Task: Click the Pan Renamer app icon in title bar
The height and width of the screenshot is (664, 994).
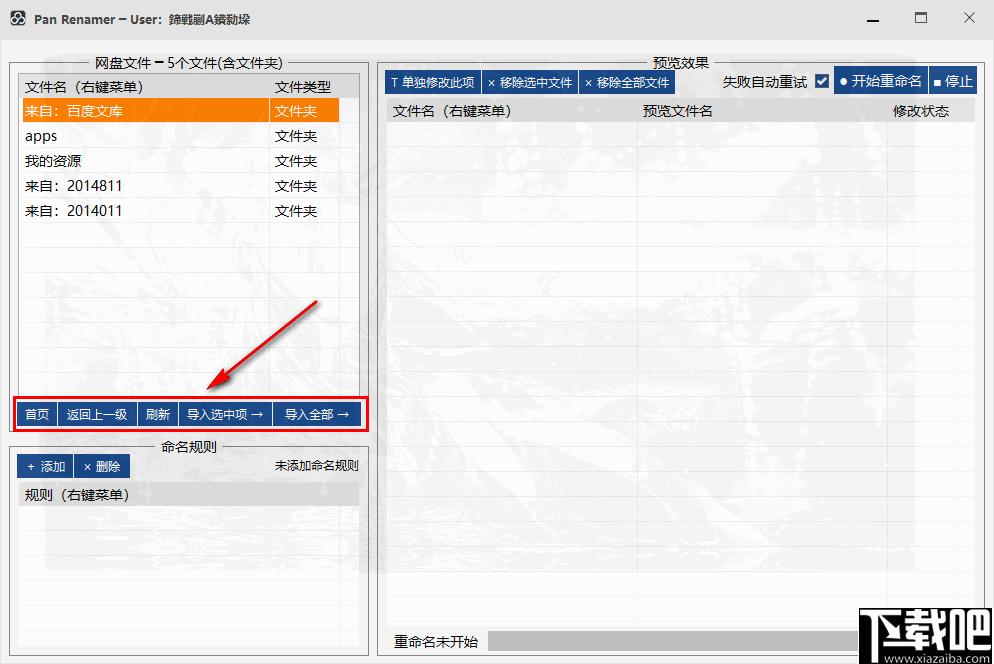Action: (x=18, y=18)
